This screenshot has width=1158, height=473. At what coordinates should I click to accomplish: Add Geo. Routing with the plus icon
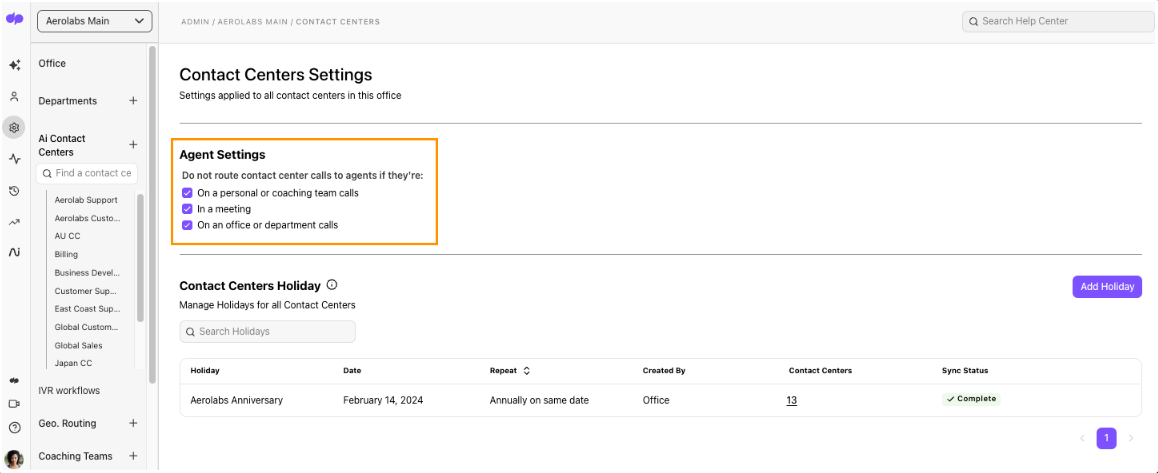133,423
